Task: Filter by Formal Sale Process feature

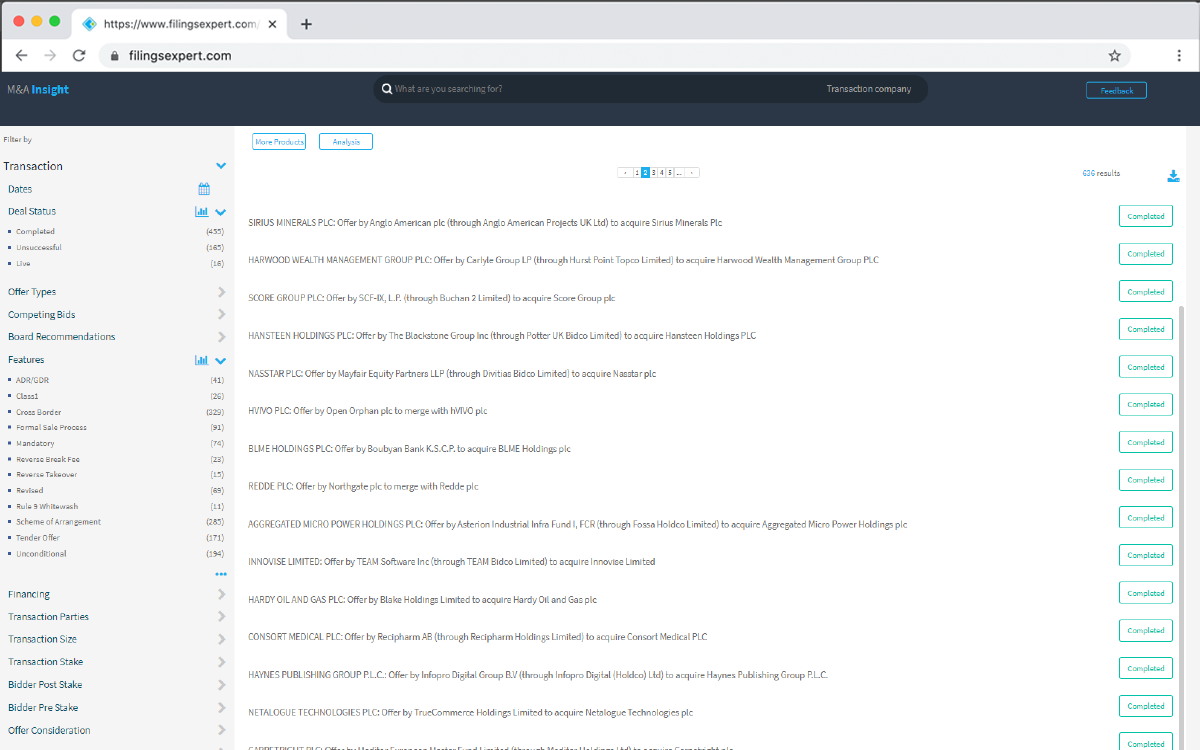Action: pyautogui.click(x=51, y=428)
